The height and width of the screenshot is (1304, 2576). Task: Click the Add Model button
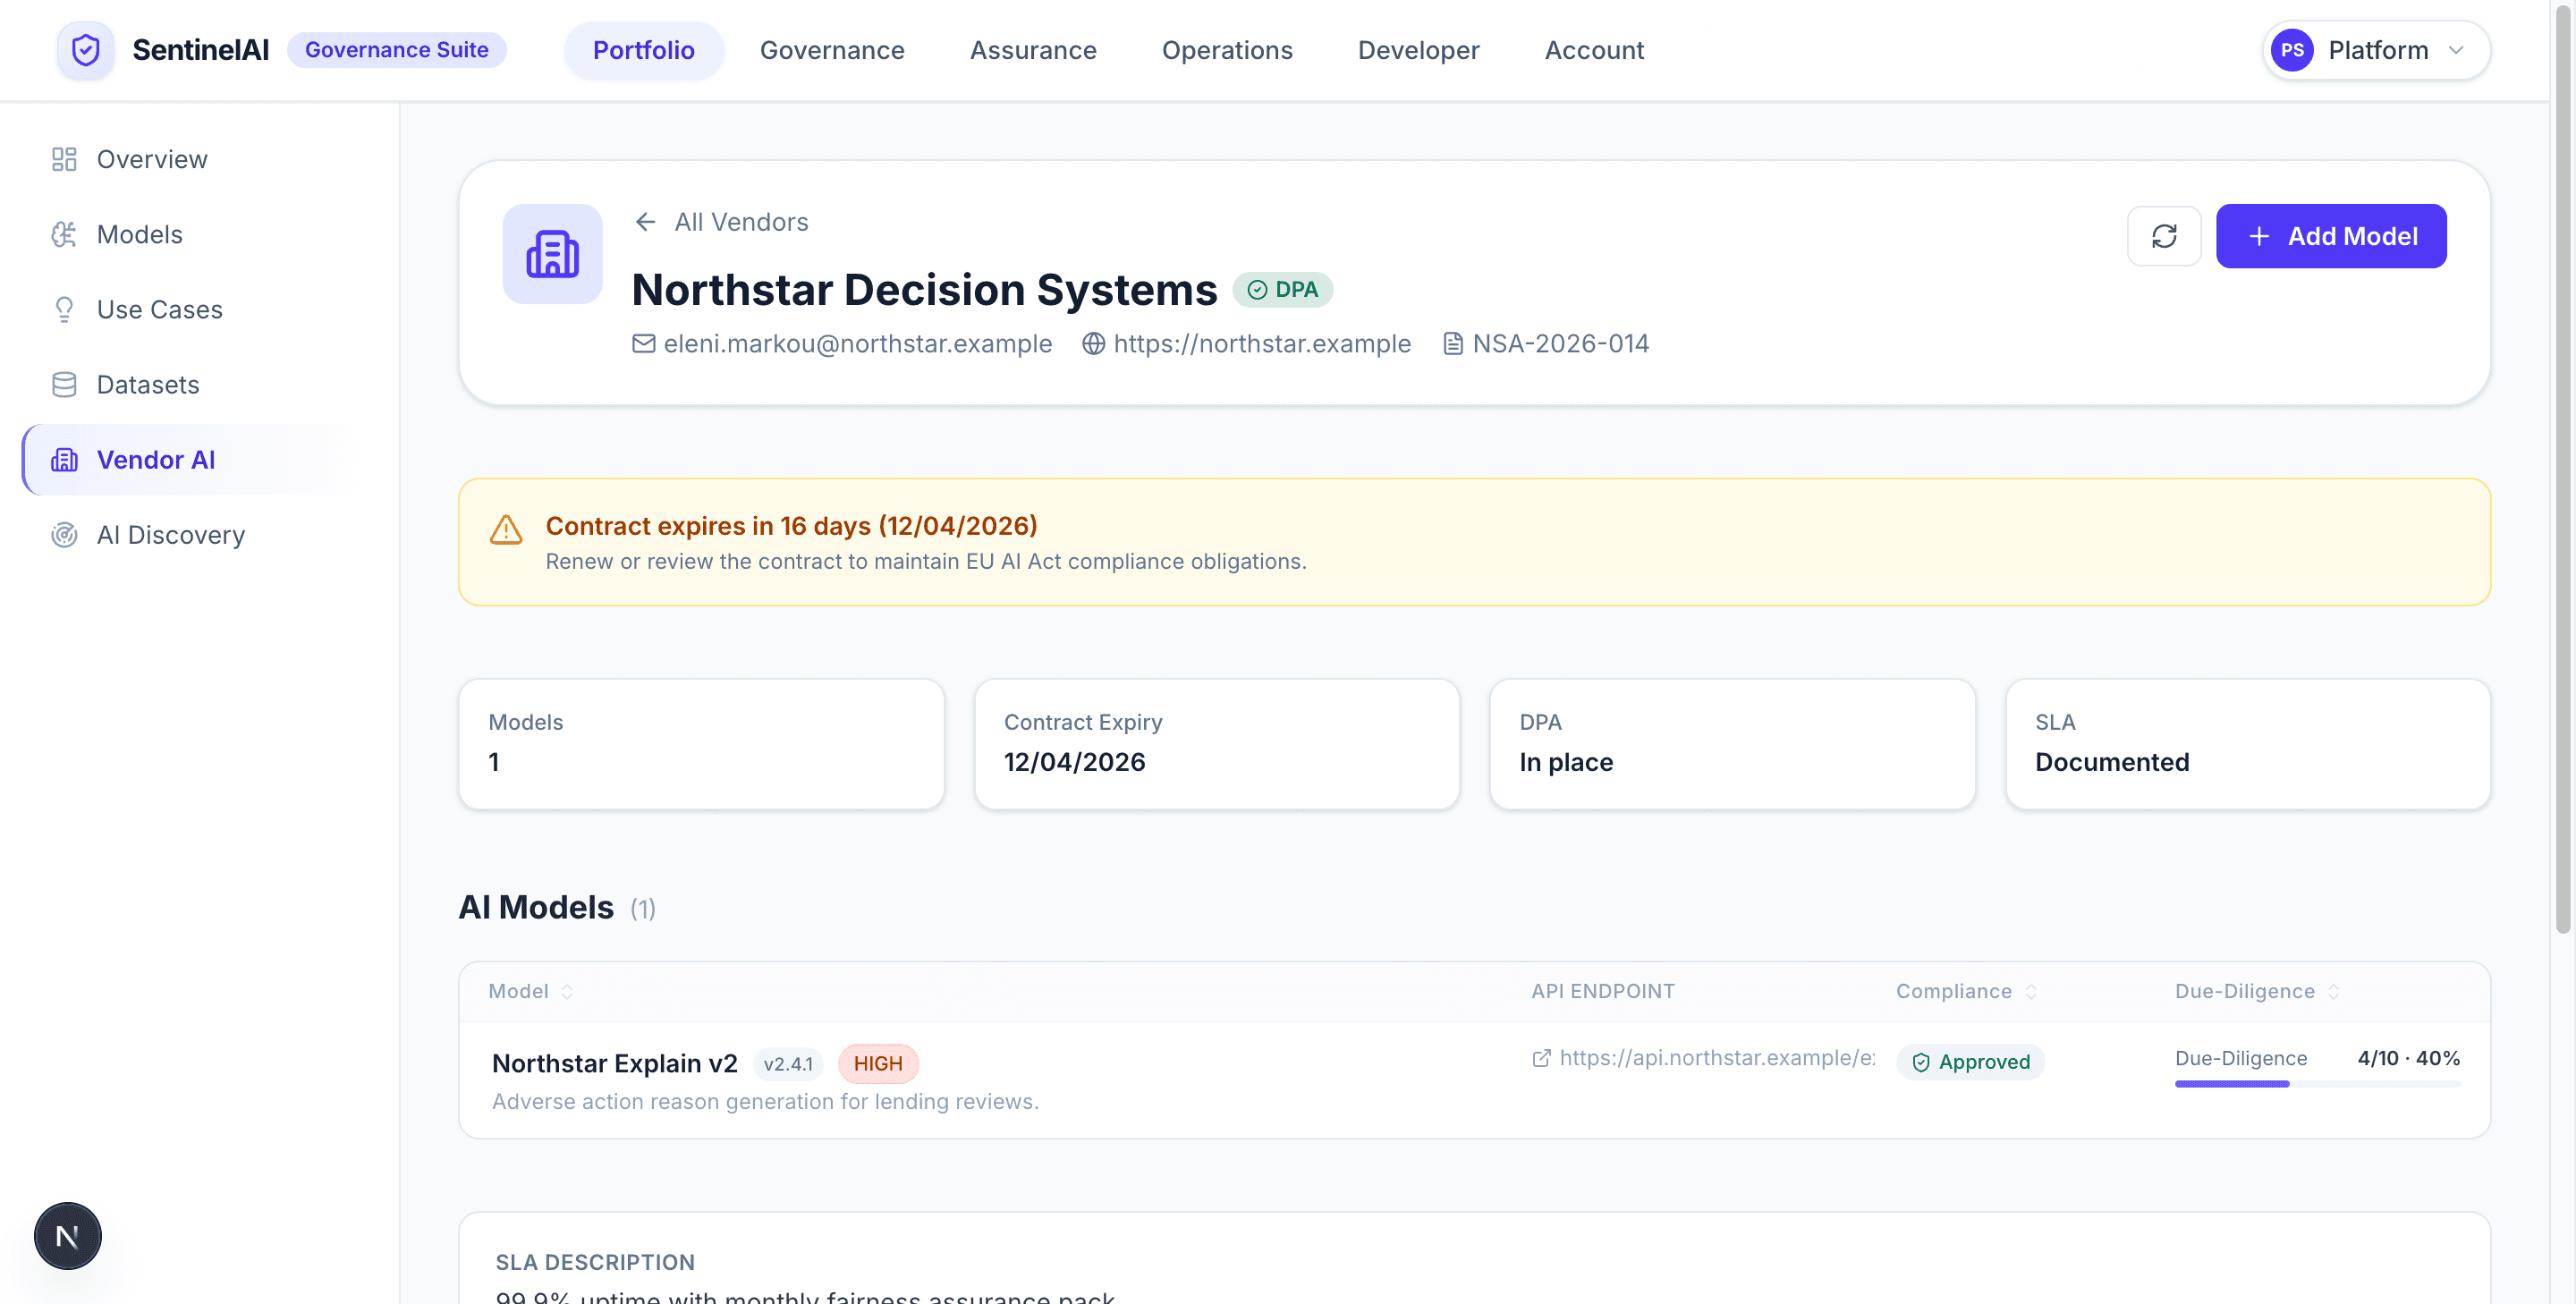[x=2331, y=236]
